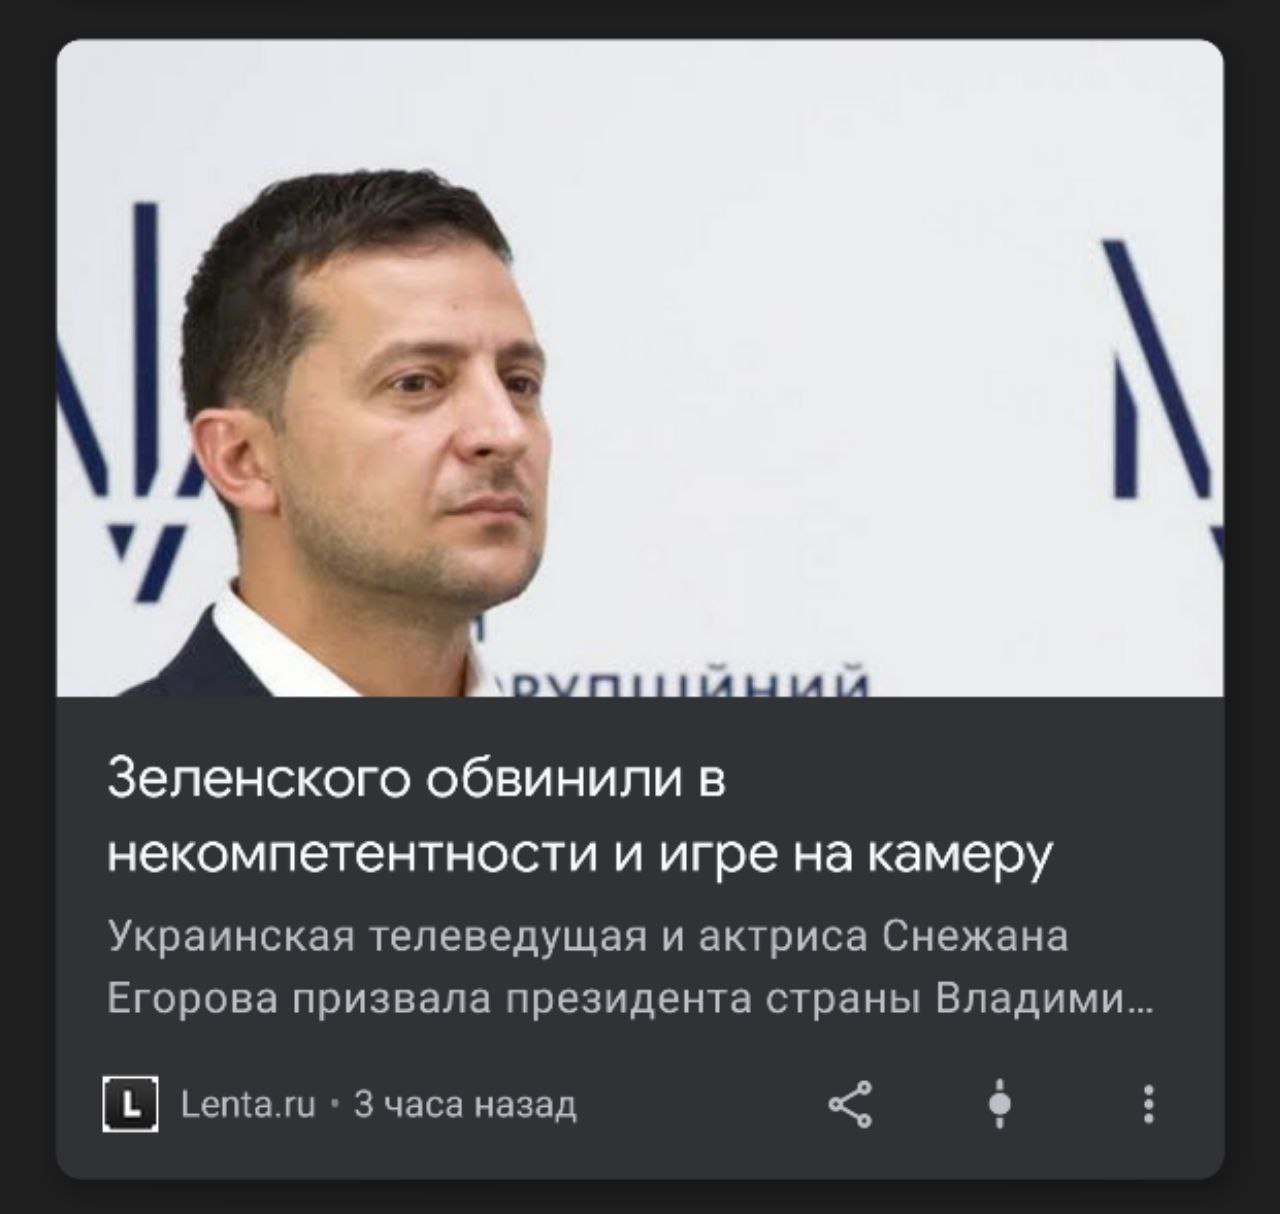Tap the Discover feed tuning icon
This screenshot has width=1280, height=1214.
click(x=999, y=1105)
